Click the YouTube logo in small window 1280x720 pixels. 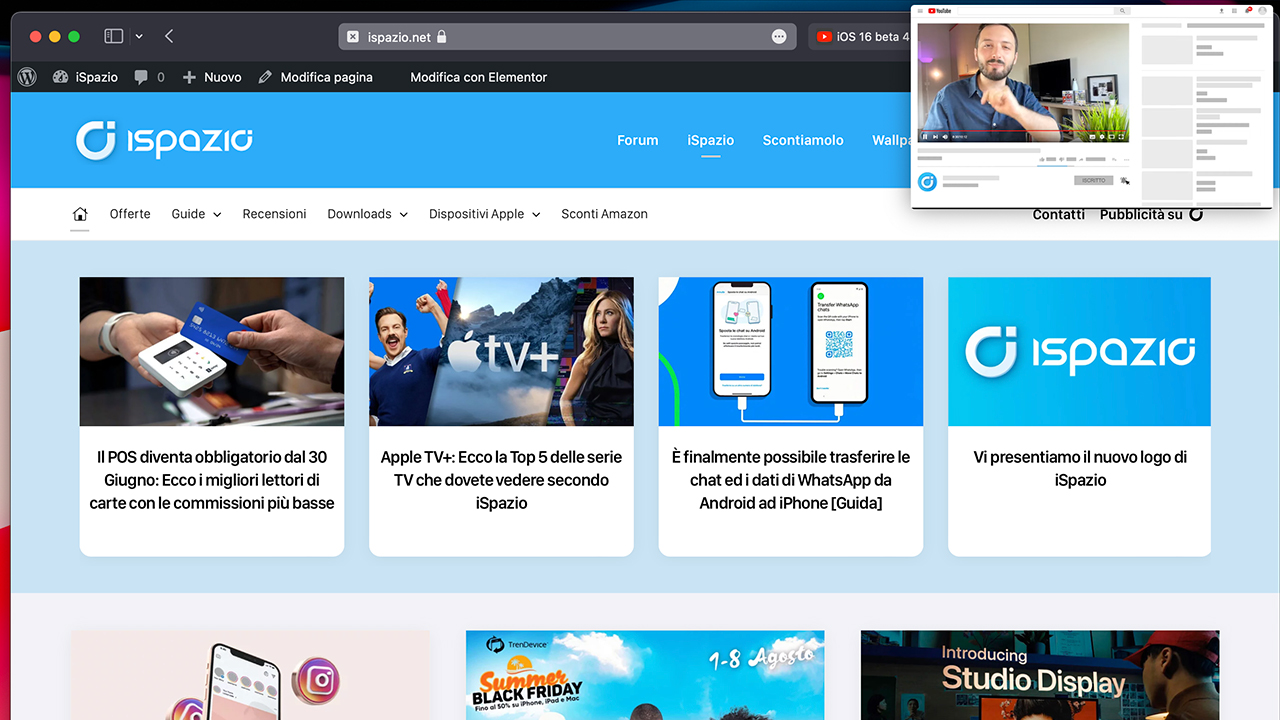pos(940,11)
